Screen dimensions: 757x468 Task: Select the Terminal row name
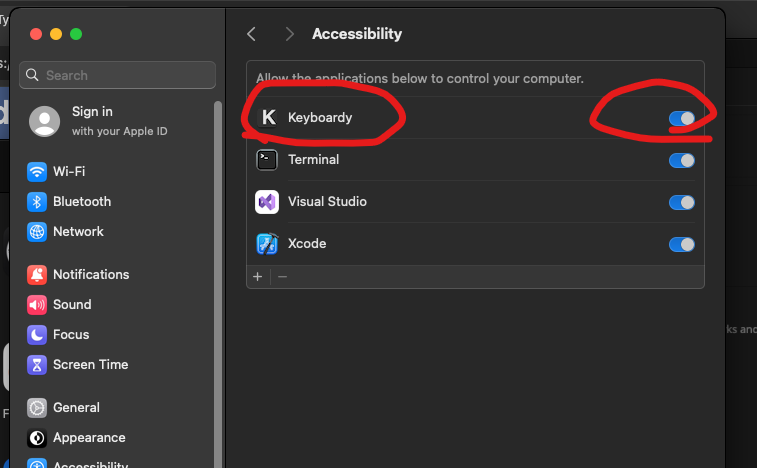coord(313,159)
